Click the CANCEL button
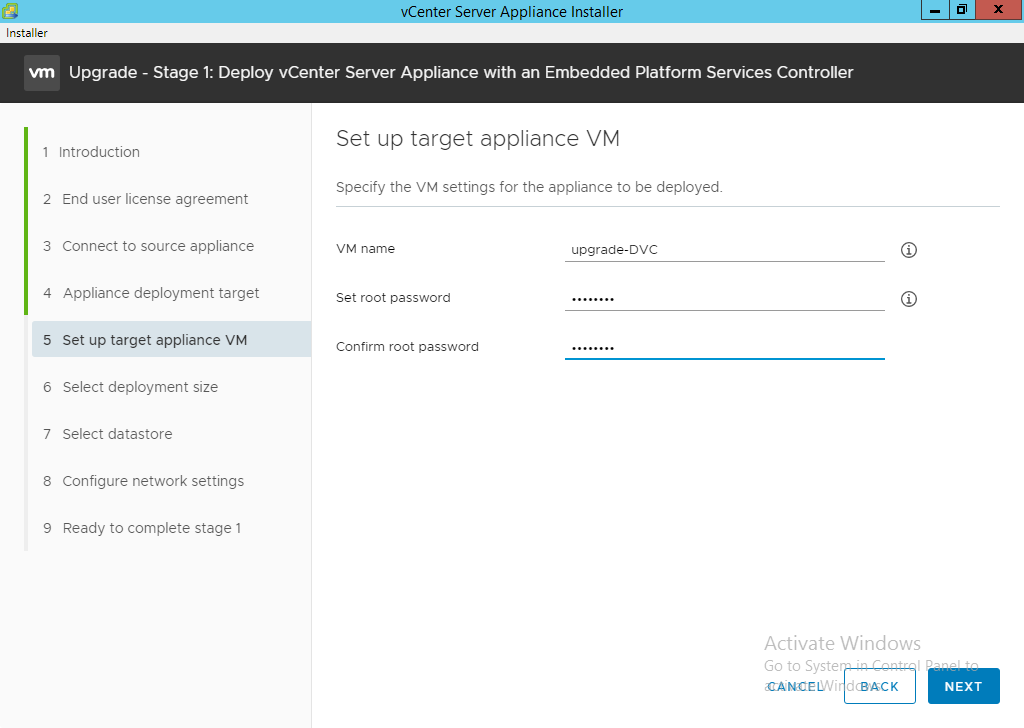Screen dimensions: 1024x728 pyautogui.click(x=795, y=687)
